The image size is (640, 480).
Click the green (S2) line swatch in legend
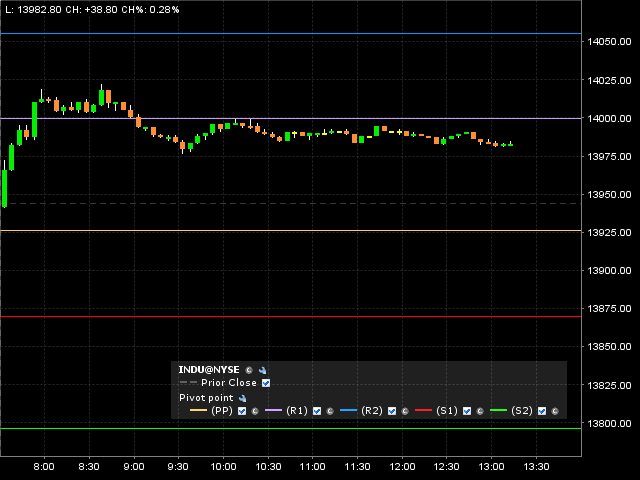pos(498,410)
